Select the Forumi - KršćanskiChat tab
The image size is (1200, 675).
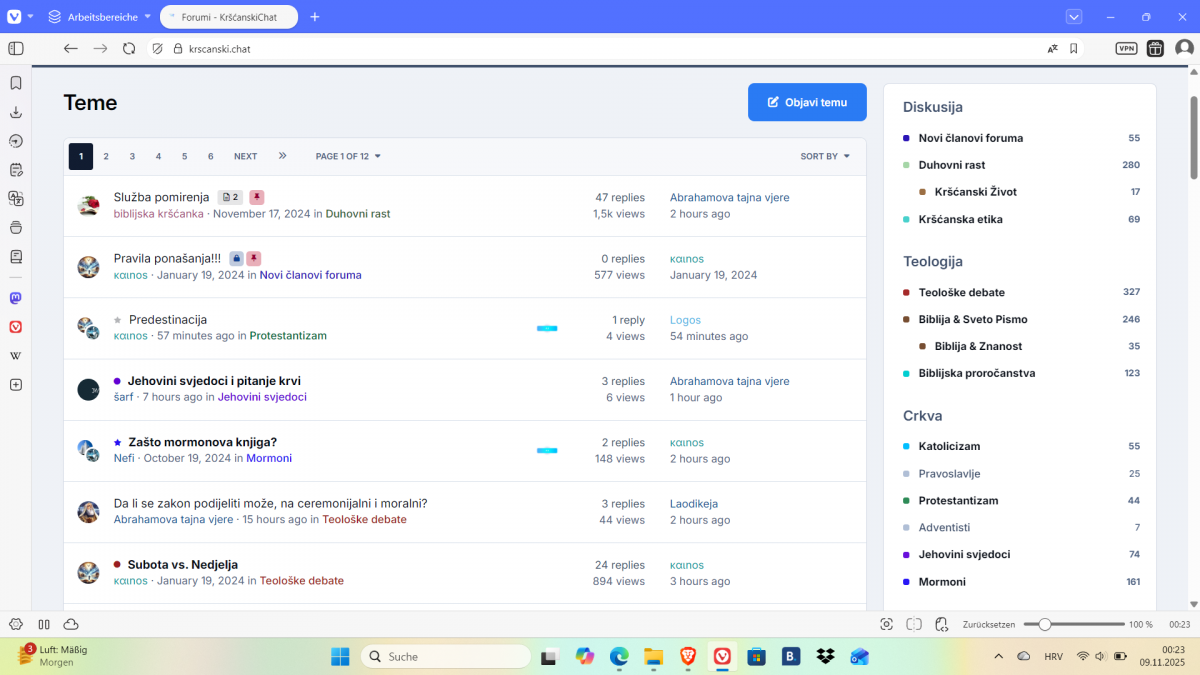tap(230, 17)
